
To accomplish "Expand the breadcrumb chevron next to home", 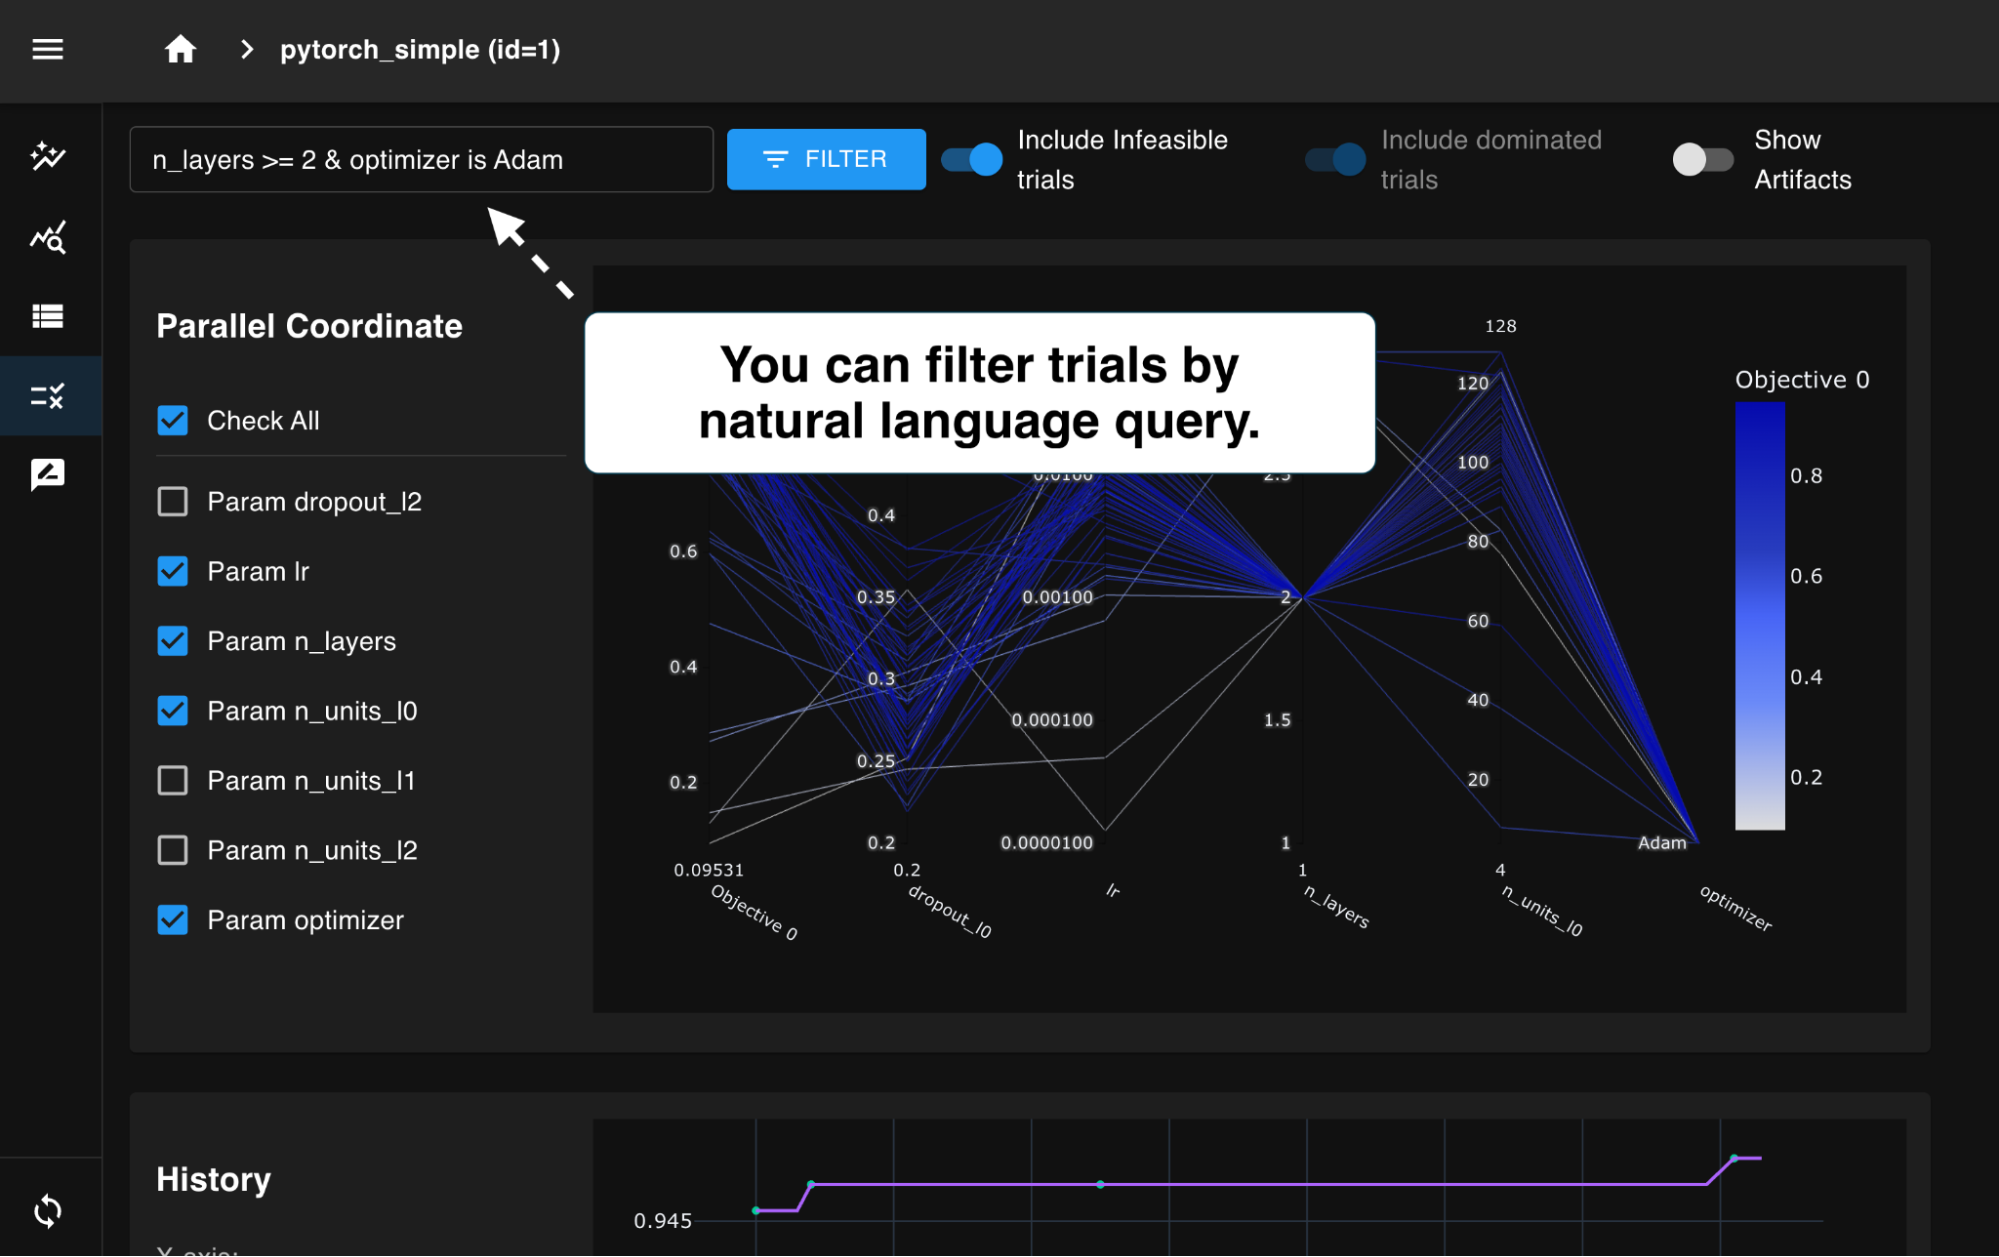I will 246,49.
